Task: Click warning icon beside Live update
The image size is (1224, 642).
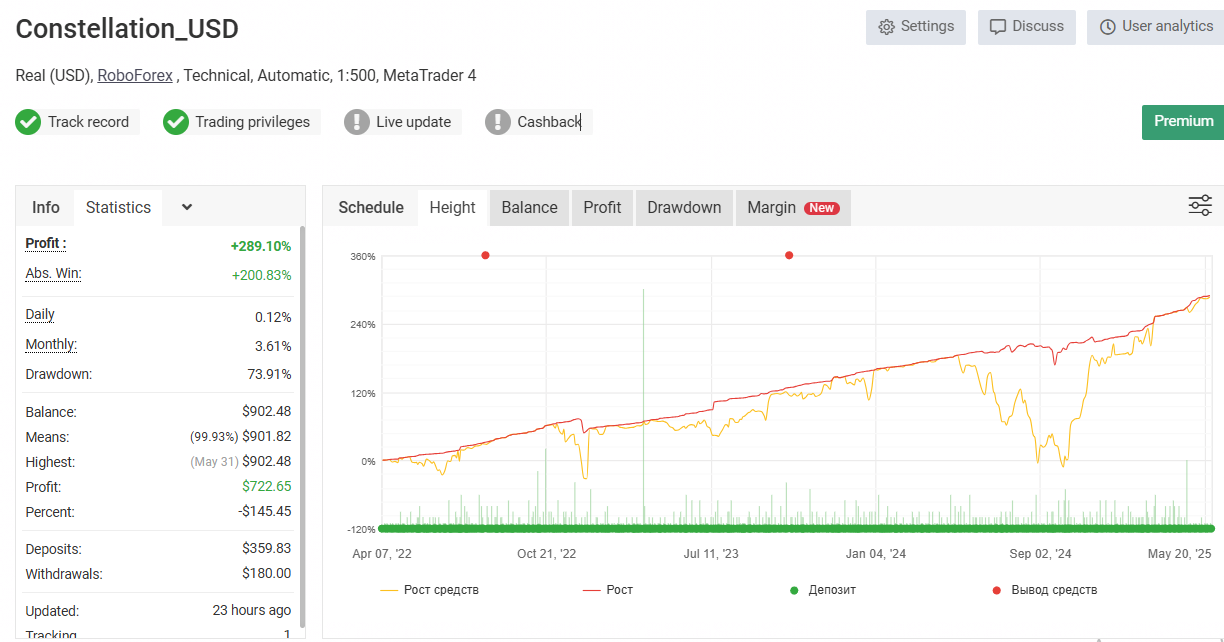Action: [x=357, y=122]
